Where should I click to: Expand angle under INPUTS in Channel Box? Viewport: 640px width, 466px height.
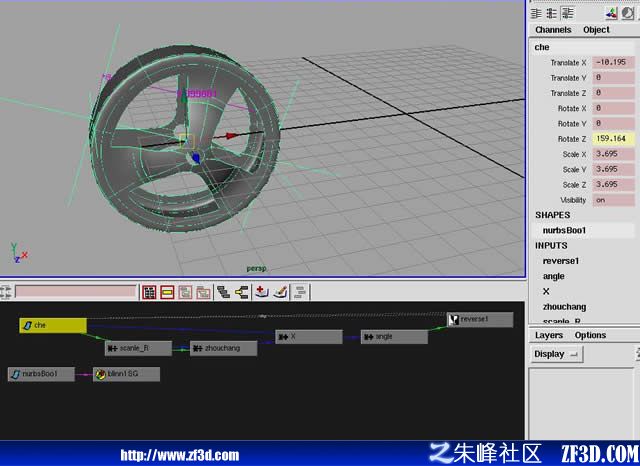tap(553, 276)
